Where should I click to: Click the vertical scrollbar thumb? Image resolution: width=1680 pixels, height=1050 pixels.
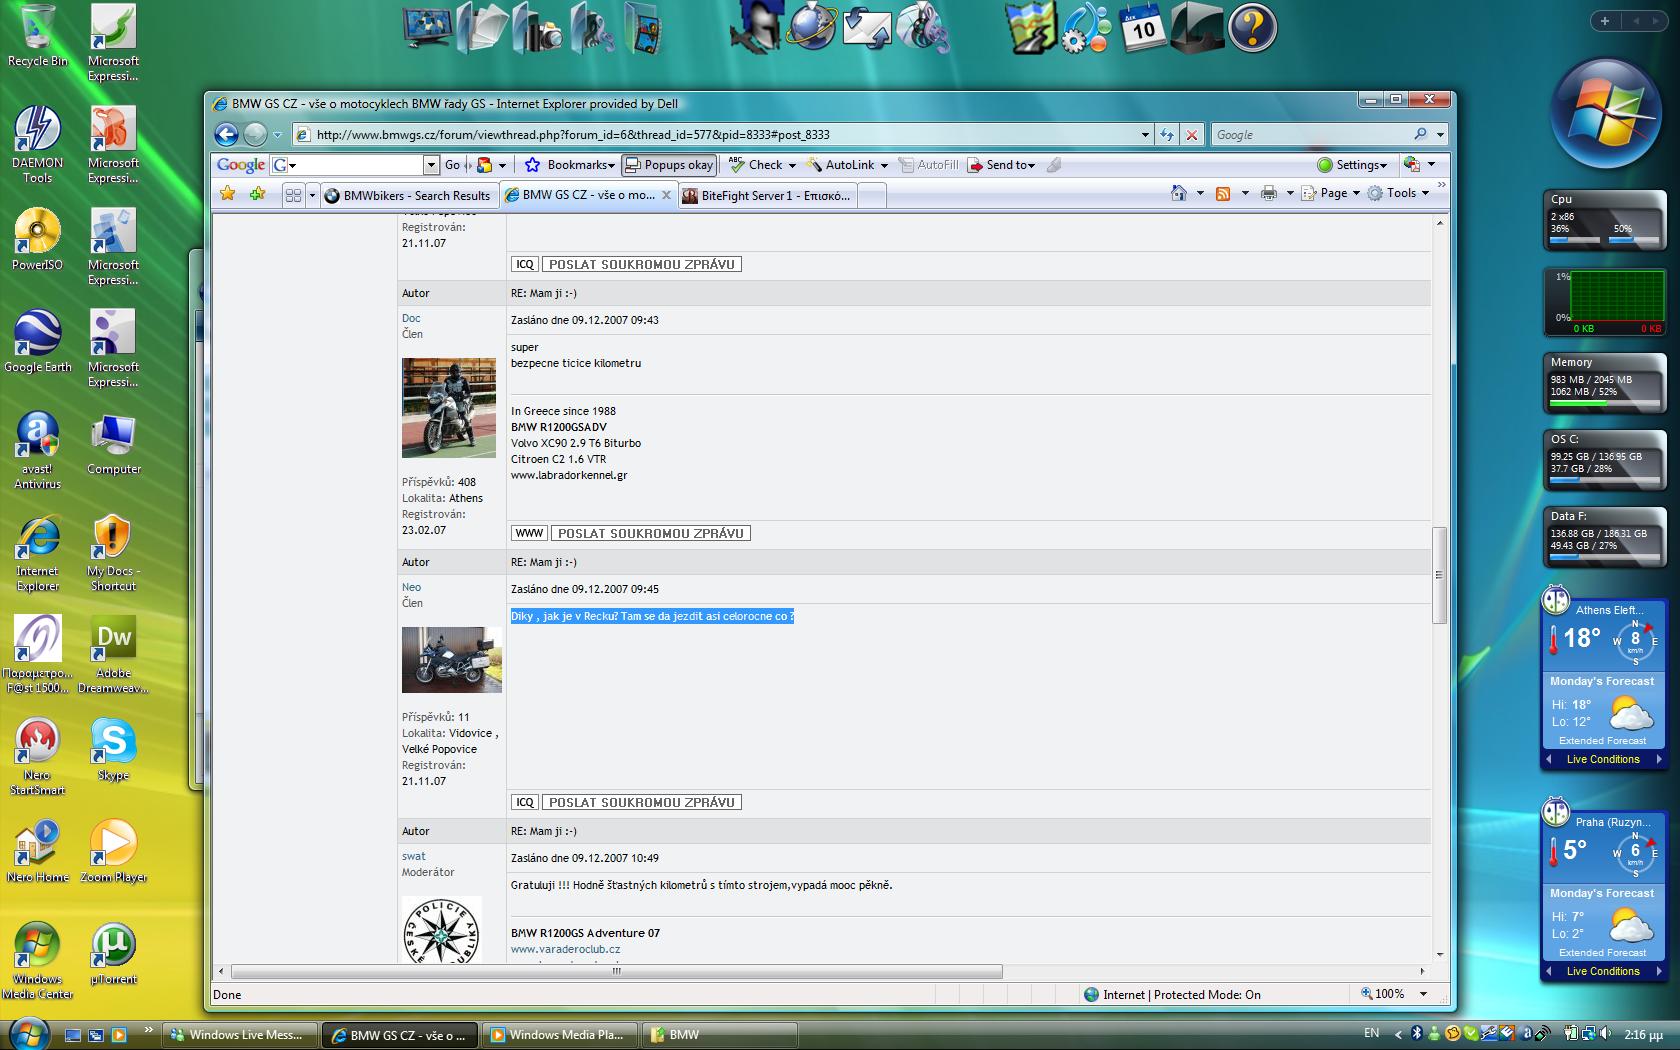(x=1440, y=575)
